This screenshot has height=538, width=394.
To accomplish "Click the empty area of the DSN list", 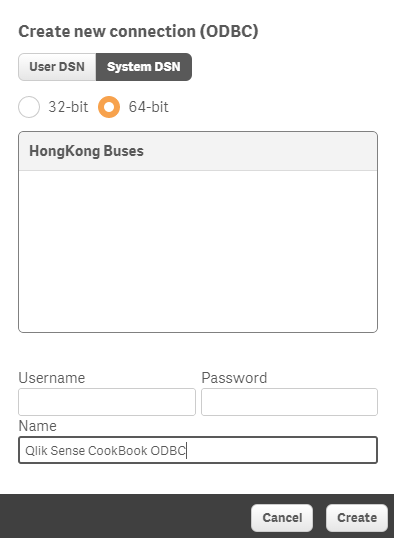I will 198,251.
